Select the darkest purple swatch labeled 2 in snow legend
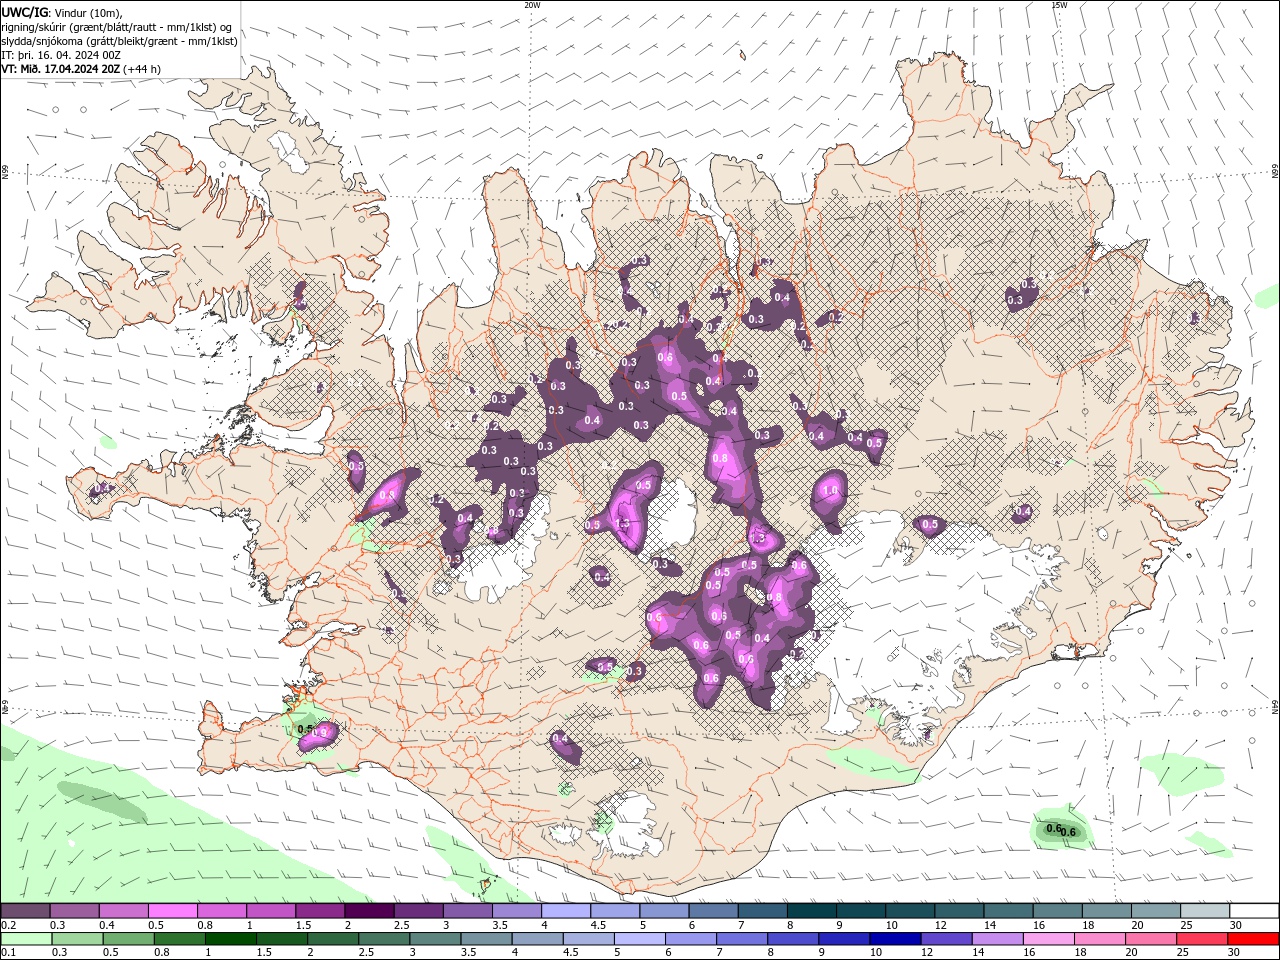The image size is (1280, 960). [369, 911]
